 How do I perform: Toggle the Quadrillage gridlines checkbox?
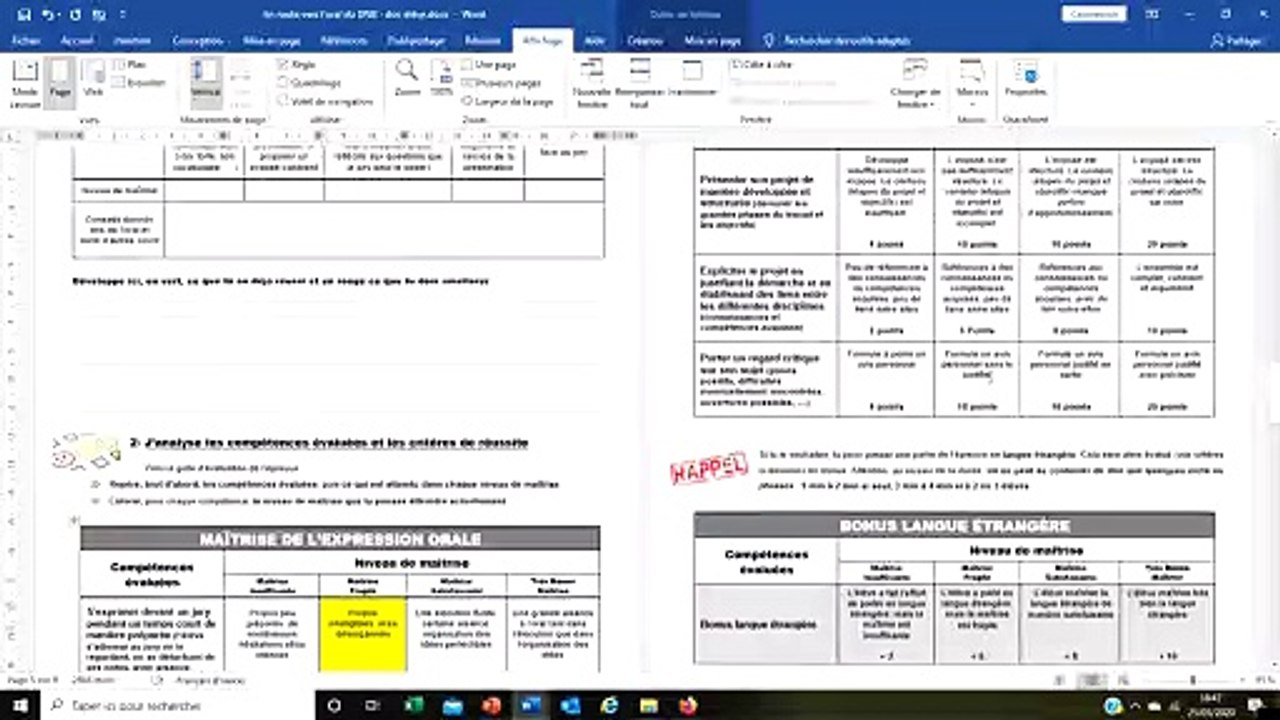pyautogui.click(x=309, y=83)
